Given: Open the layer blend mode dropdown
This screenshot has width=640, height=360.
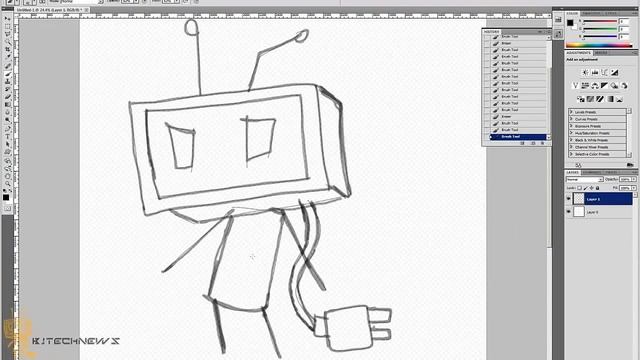Looking at the screenshot, I should 585,179.
